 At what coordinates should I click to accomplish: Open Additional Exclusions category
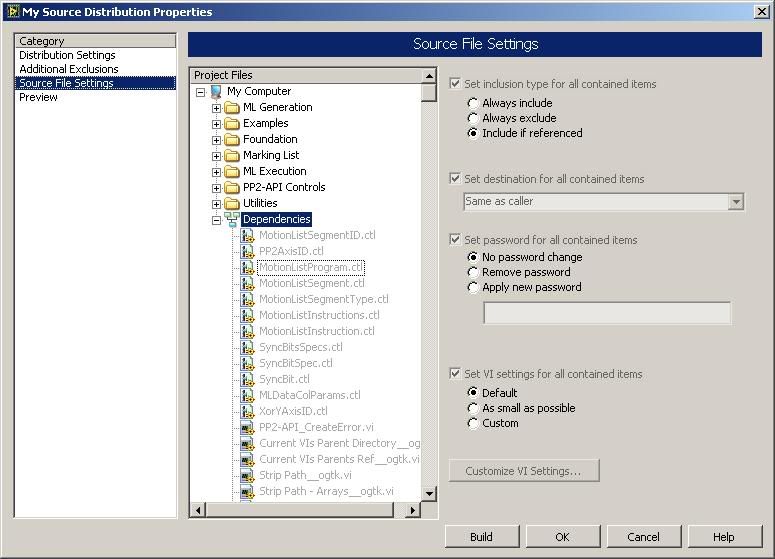pos(69,69)
